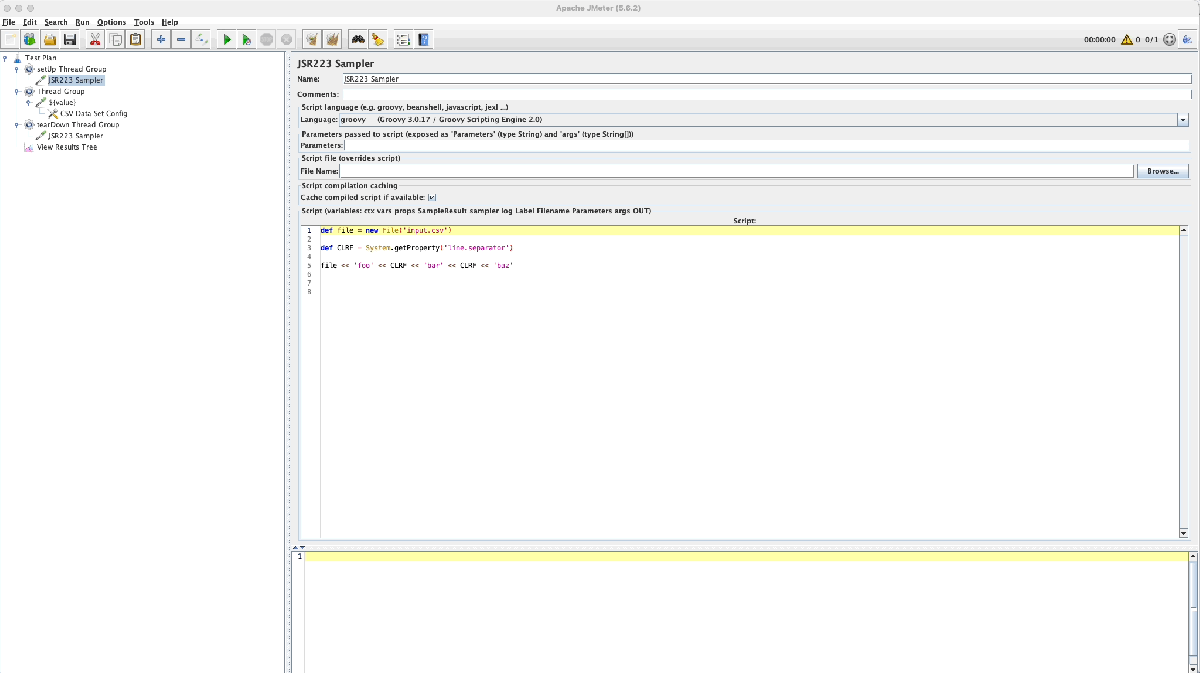Open the Options menu
This screenshot has width=1200, height=673.
click(112, 22)
